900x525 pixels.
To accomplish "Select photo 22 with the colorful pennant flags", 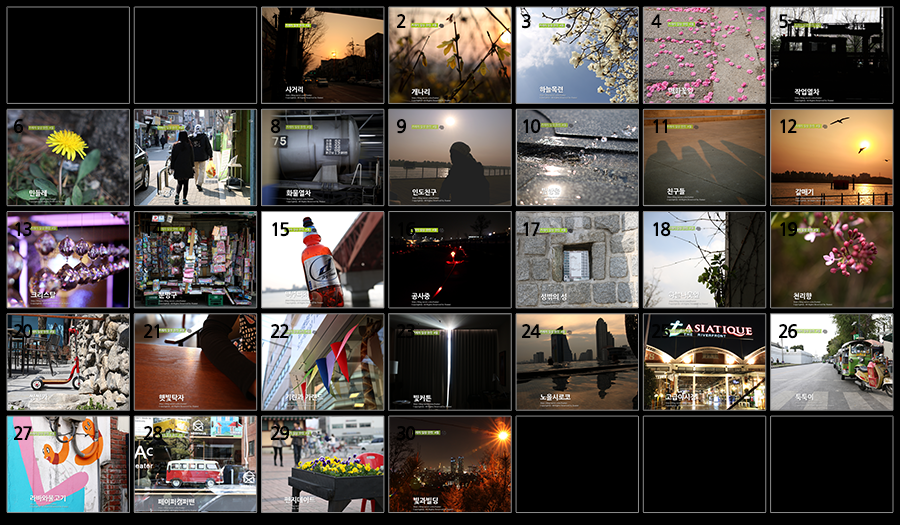I will (322, 362).
